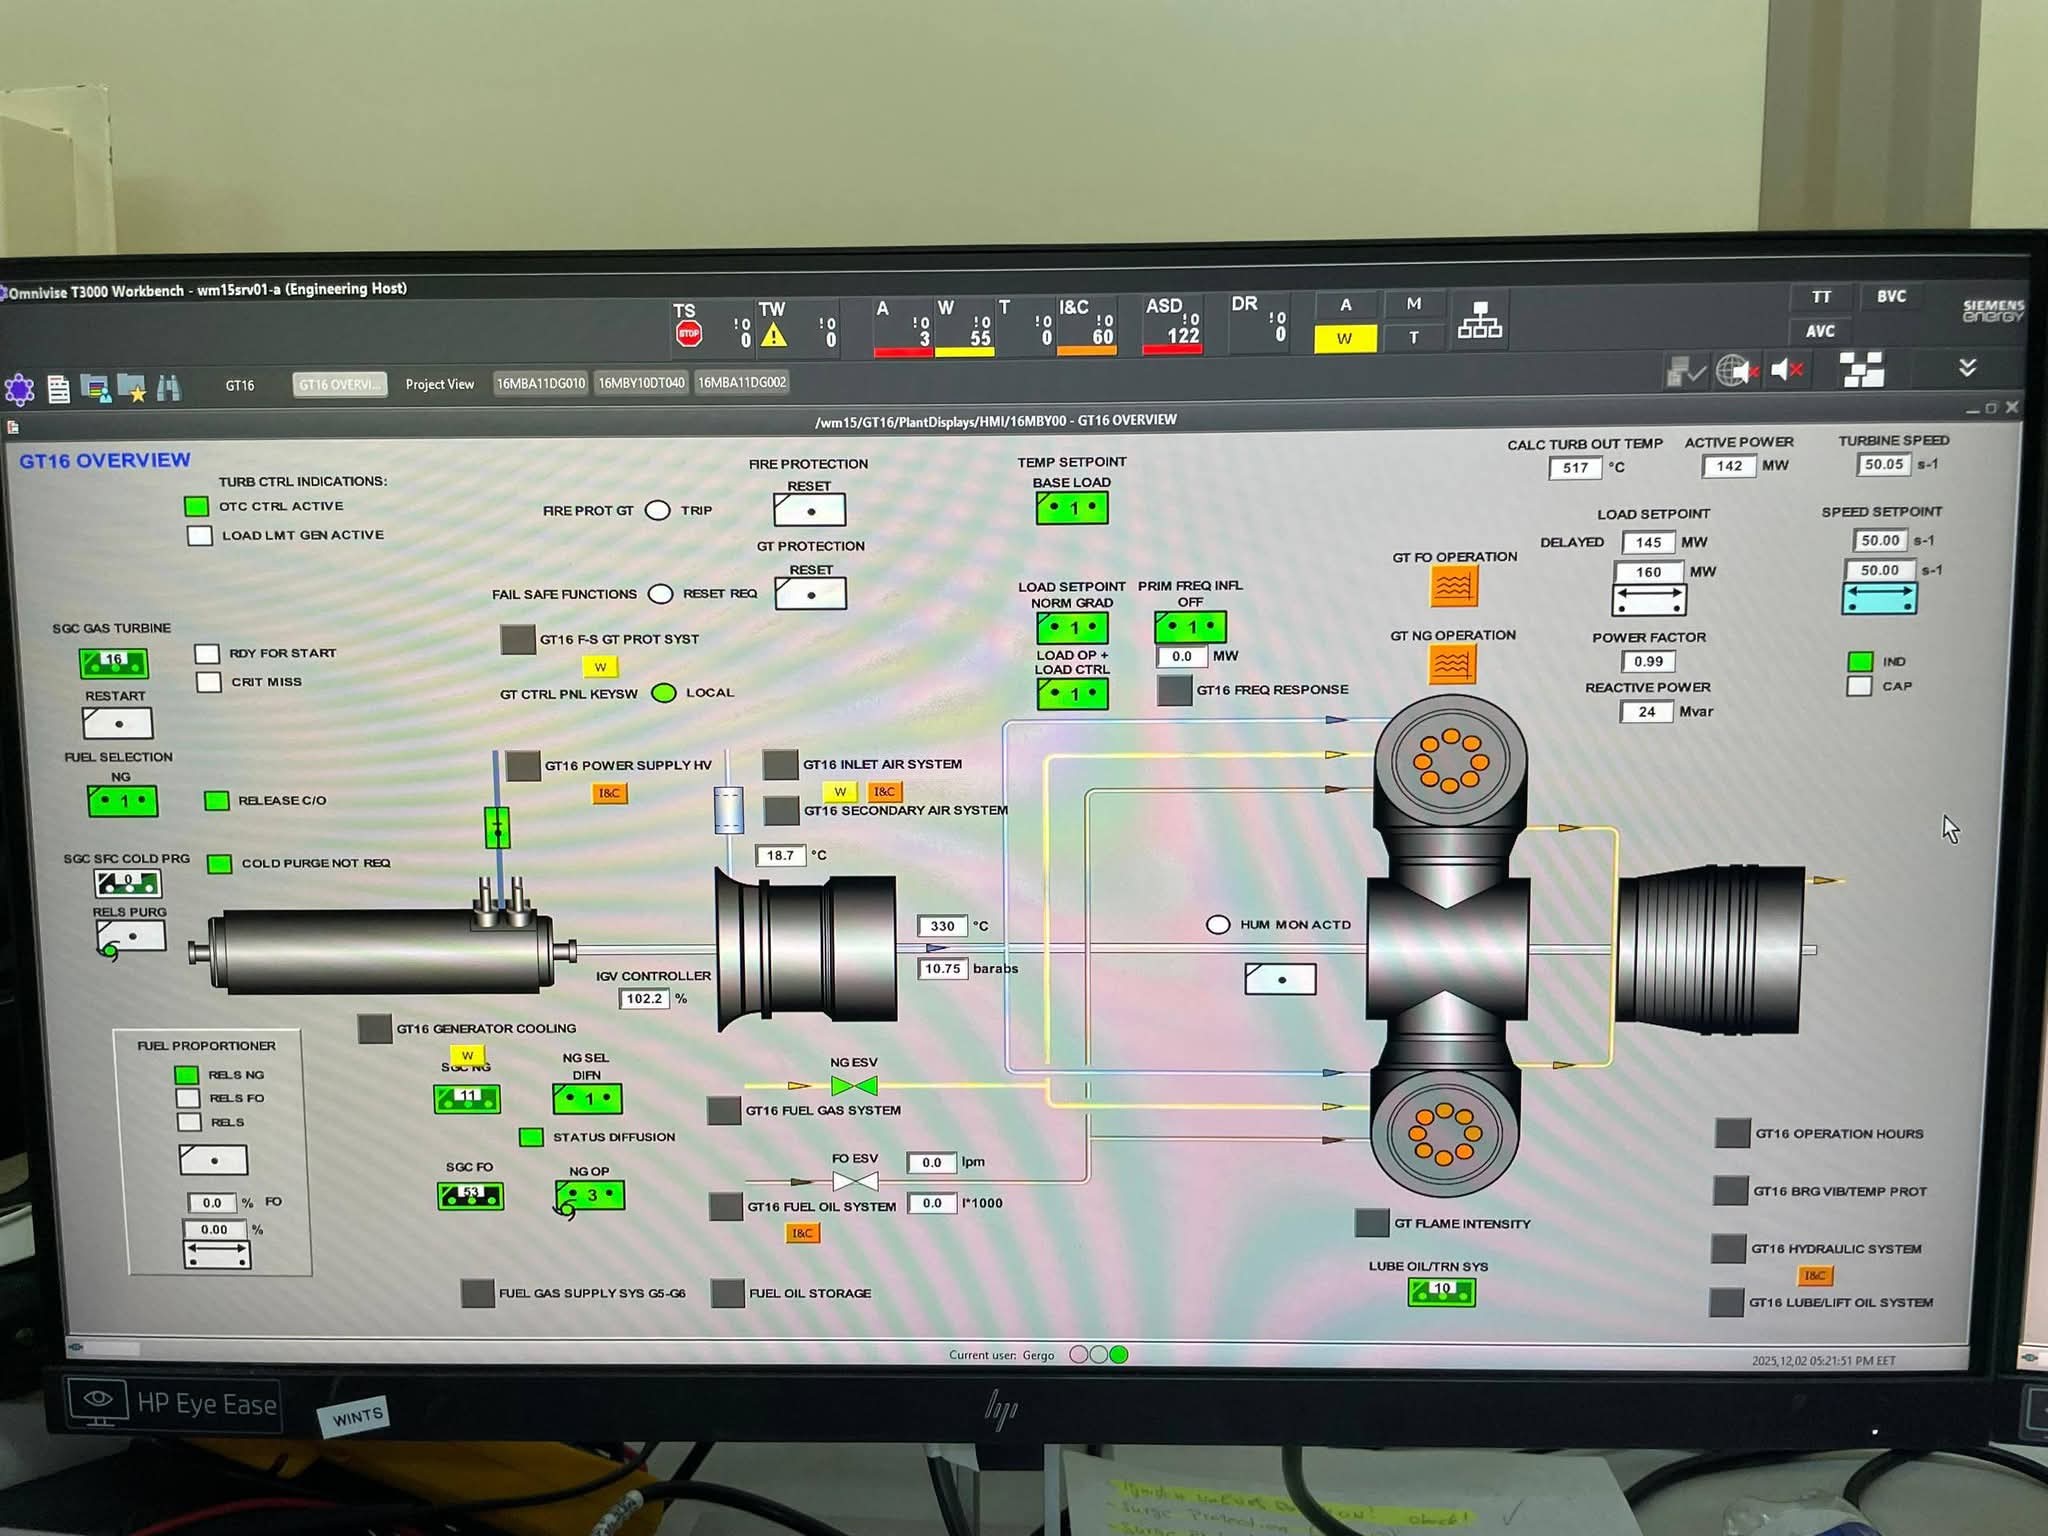The width and height of the screenshot is (2048, 1536).
Task: Click the load setpoint slider arrow control
Action: (x=1649, y=600)
